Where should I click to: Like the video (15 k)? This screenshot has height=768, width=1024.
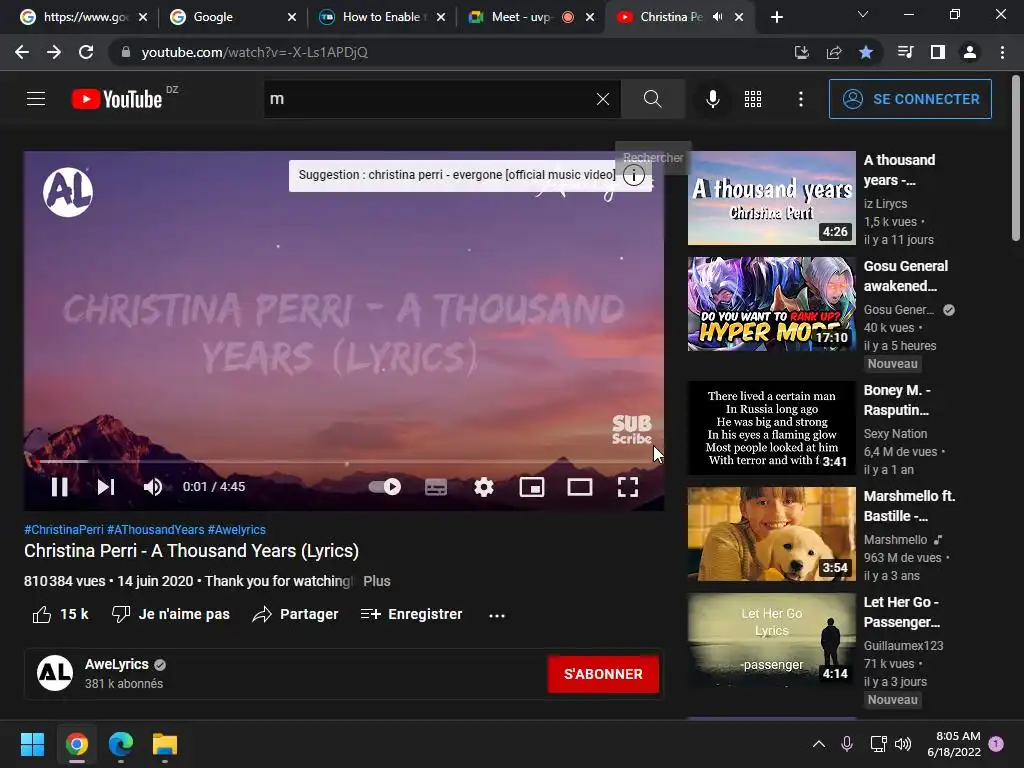(x=61, y=615)
